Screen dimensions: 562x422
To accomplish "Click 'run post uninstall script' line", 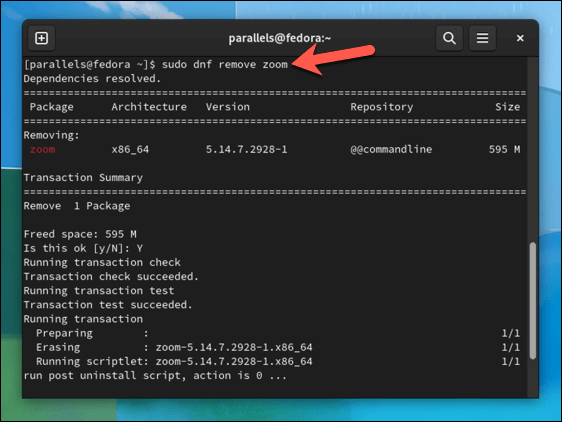I will (155, 376).
